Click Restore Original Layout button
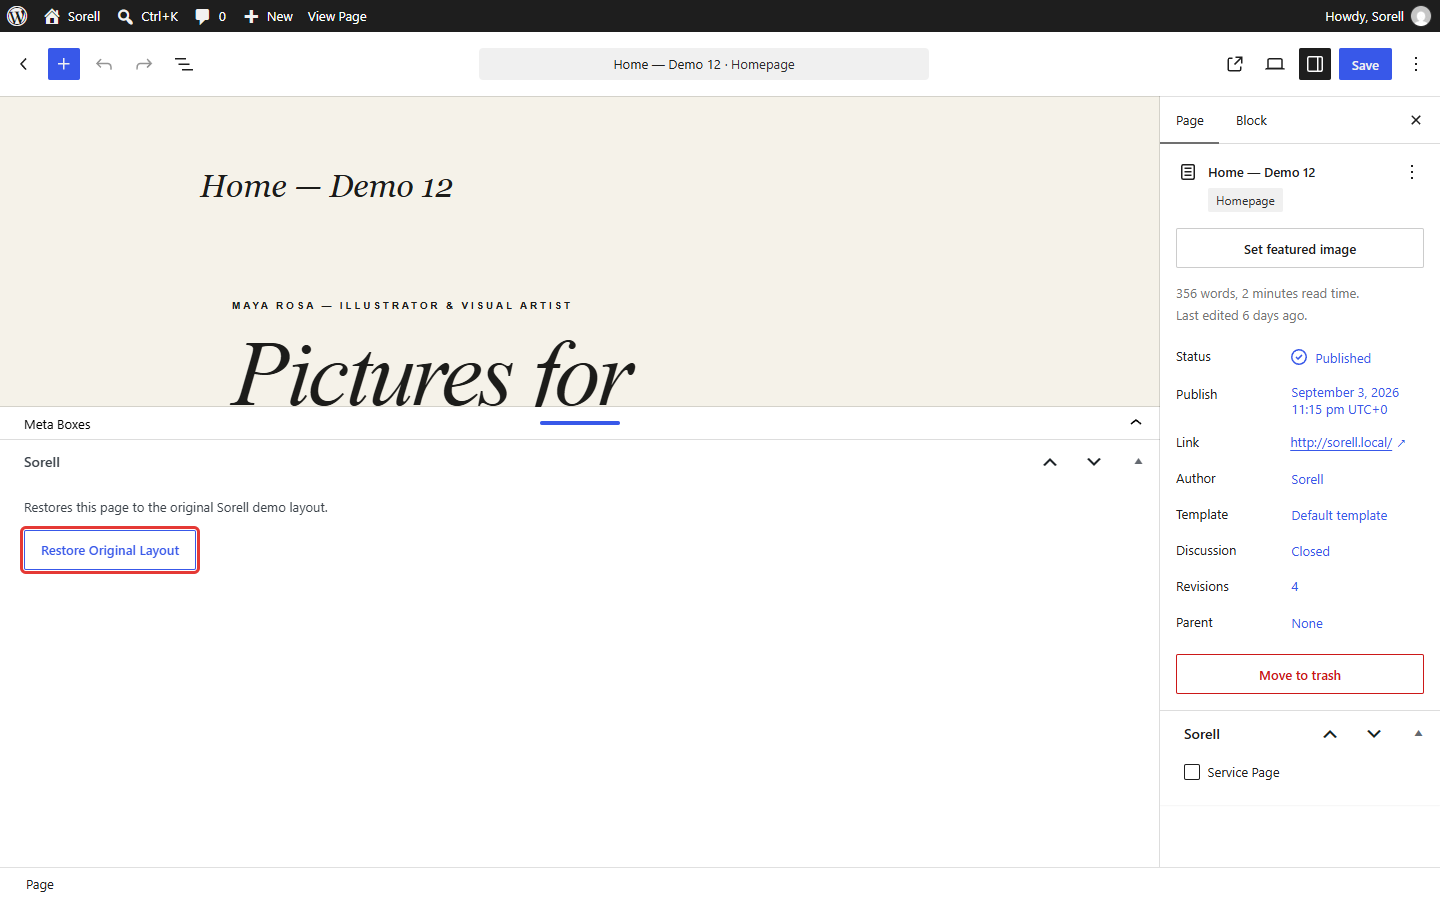Image resolution: width=1440 pixels, height=900 pixels. 110,550
